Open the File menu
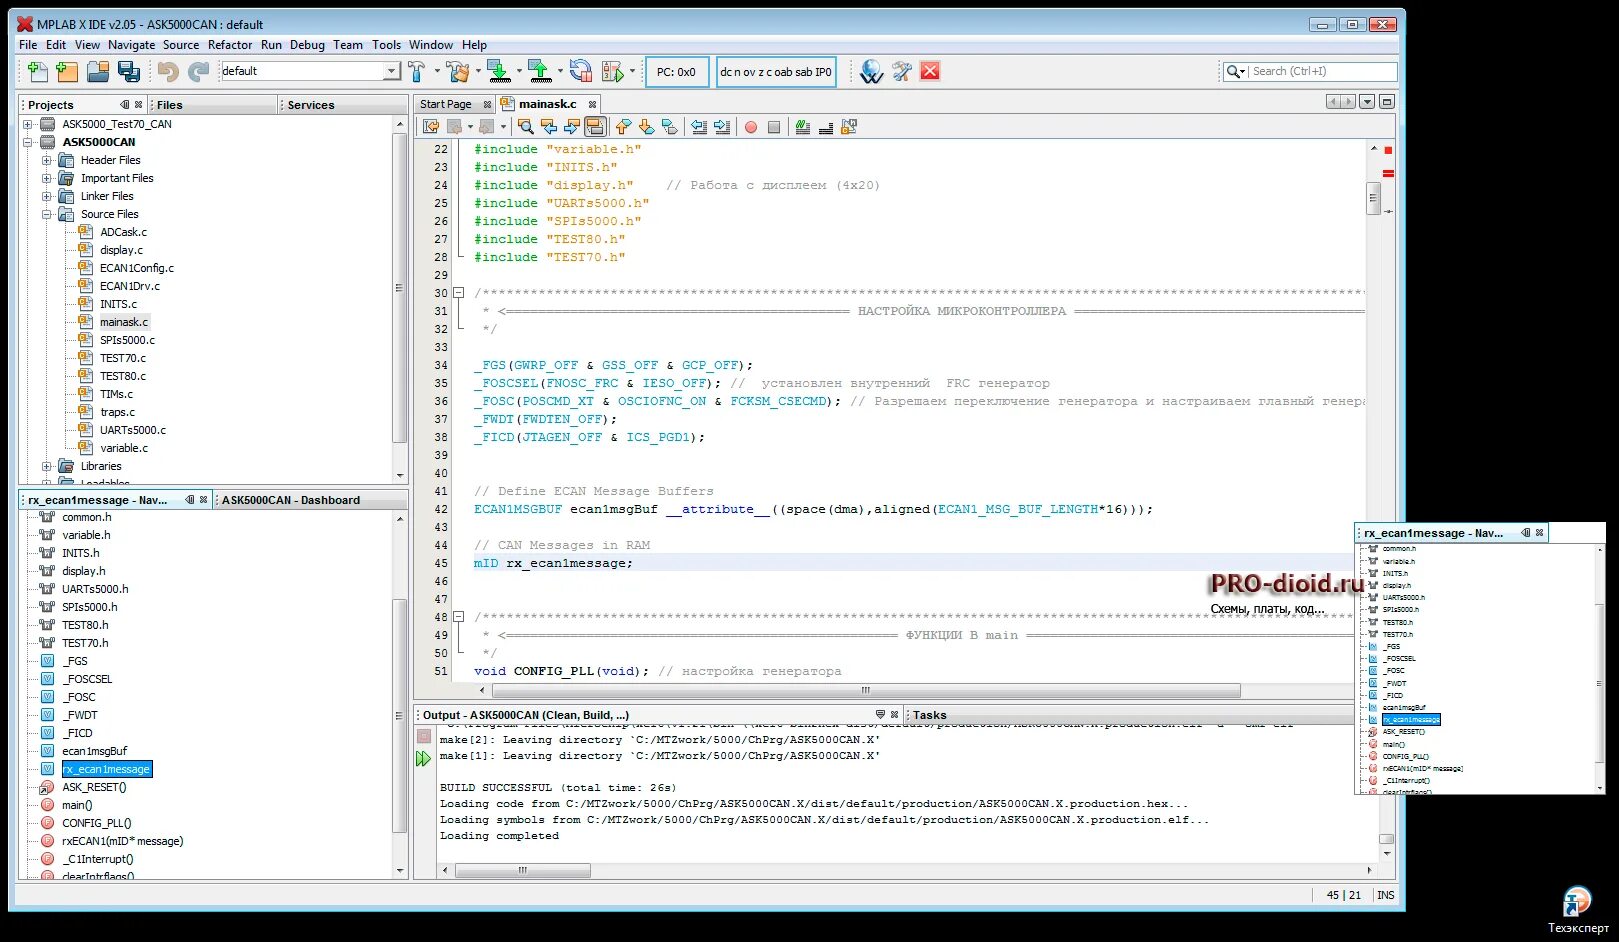Image resolution: width=1619 pixels, height=942 pixels. (28, 45)
